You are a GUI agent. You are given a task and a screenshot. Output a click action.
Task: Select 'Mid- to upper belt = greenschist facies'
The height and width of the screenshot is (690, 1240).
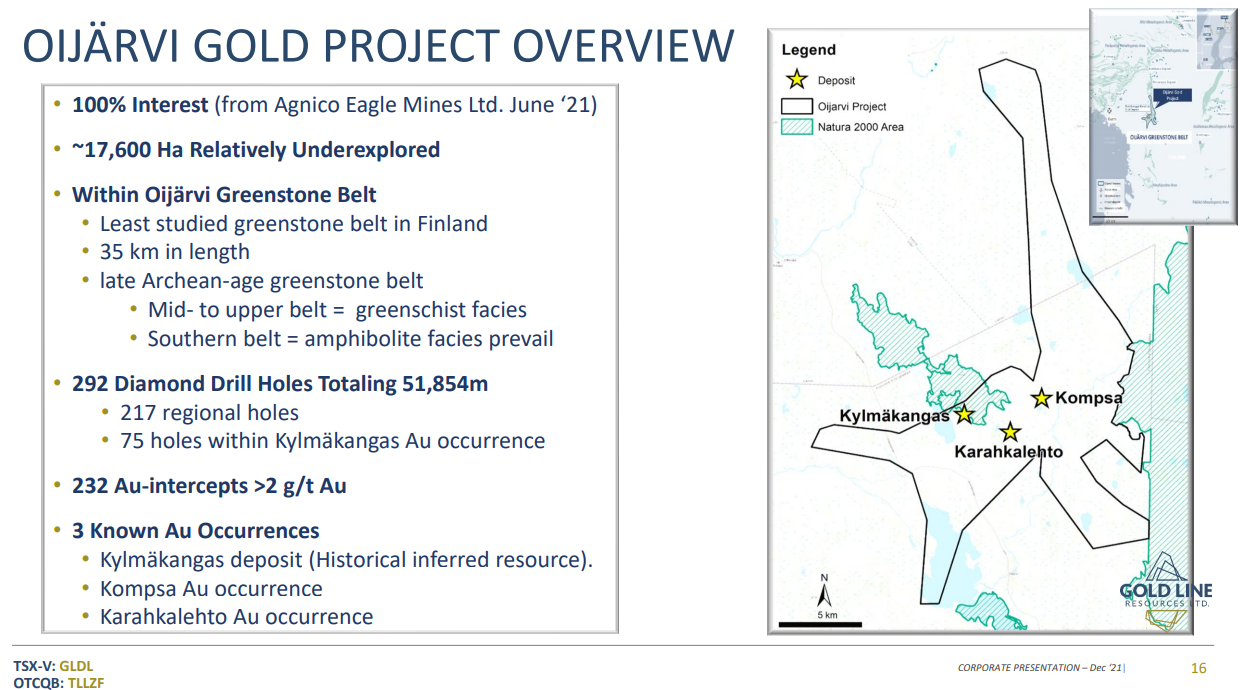click(337, 310)
